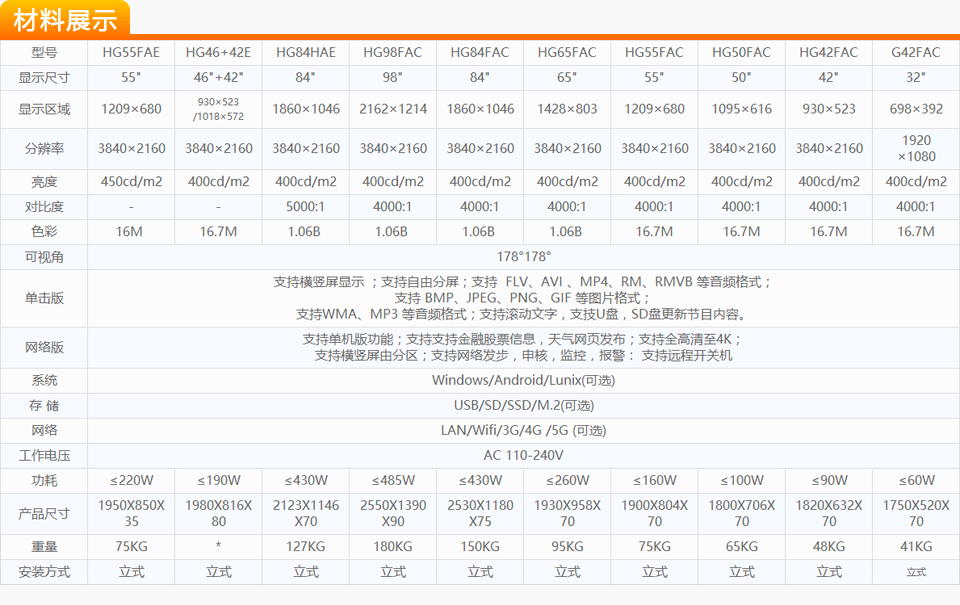The height and width of the screenshot is (605, 960).
Task: Select the 16M color cell
Action: click(131, 232)
